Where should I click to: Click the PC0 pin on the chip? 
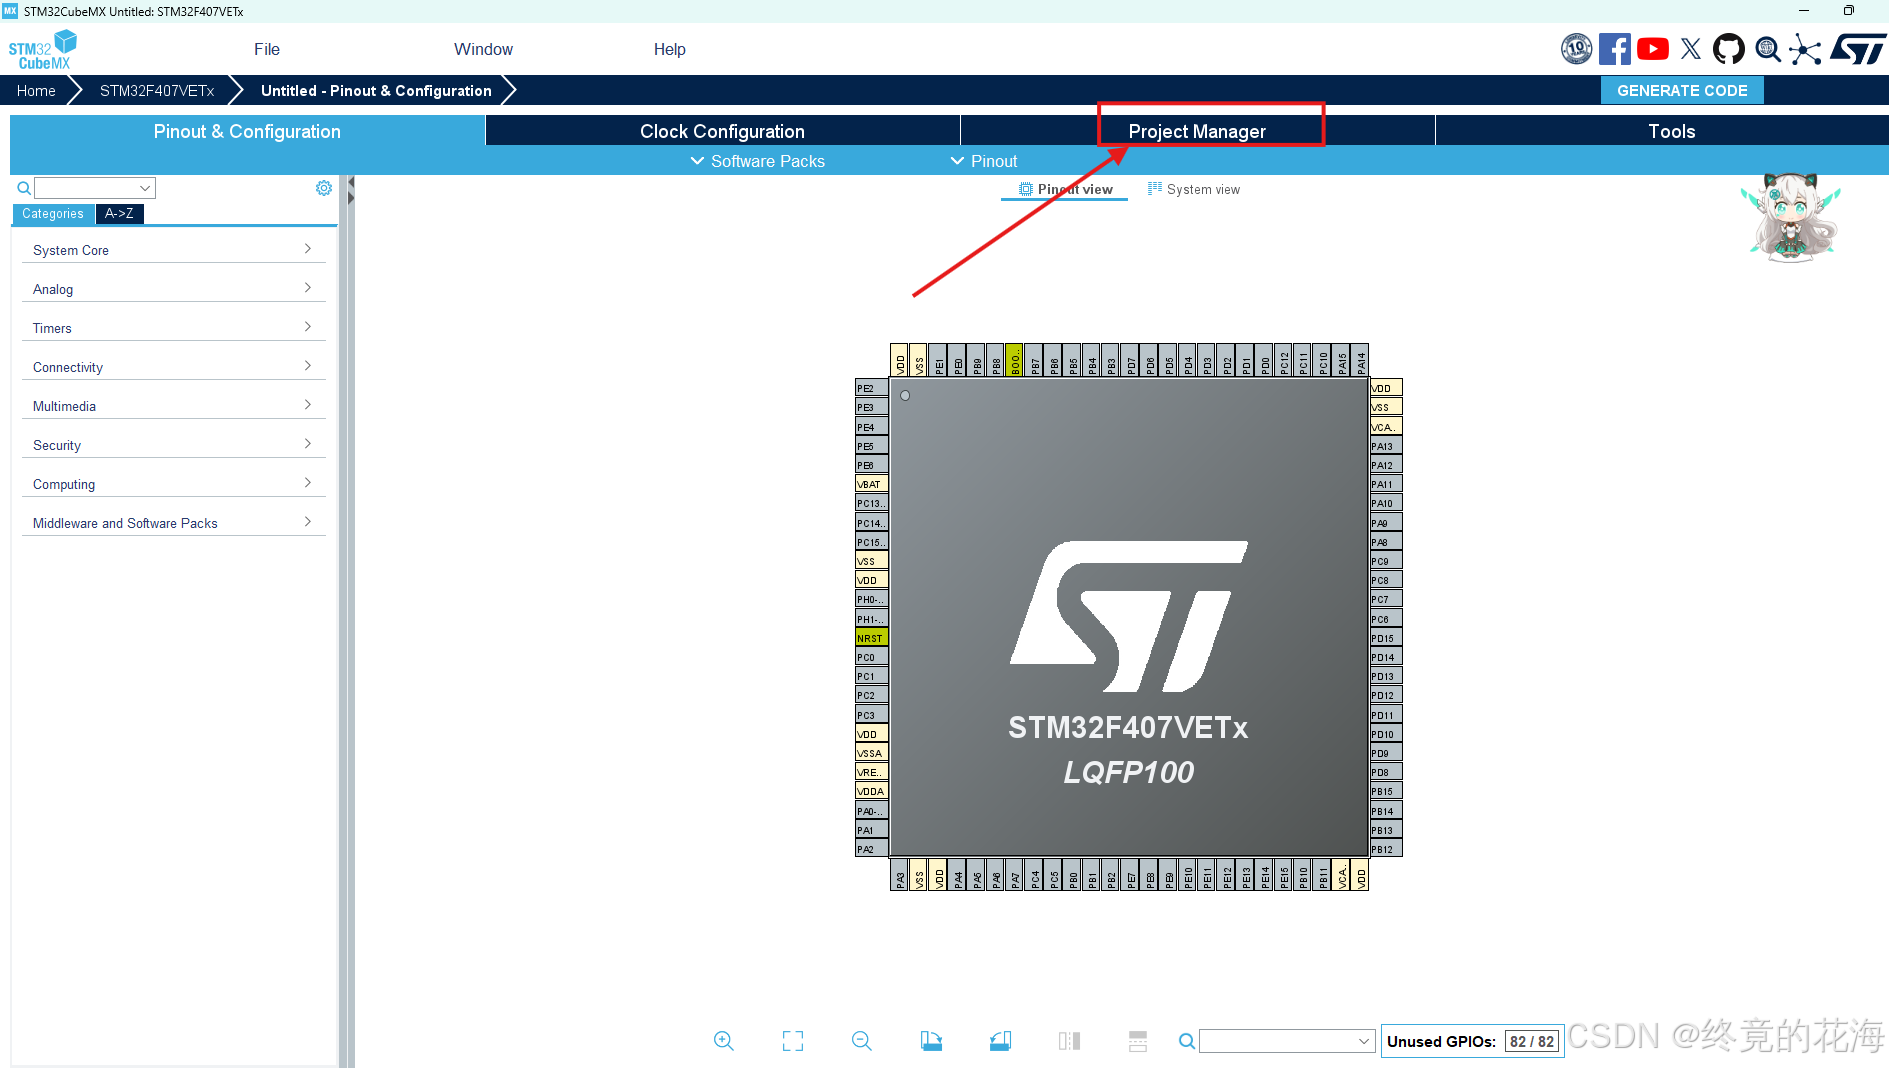[x=871, y=657]
